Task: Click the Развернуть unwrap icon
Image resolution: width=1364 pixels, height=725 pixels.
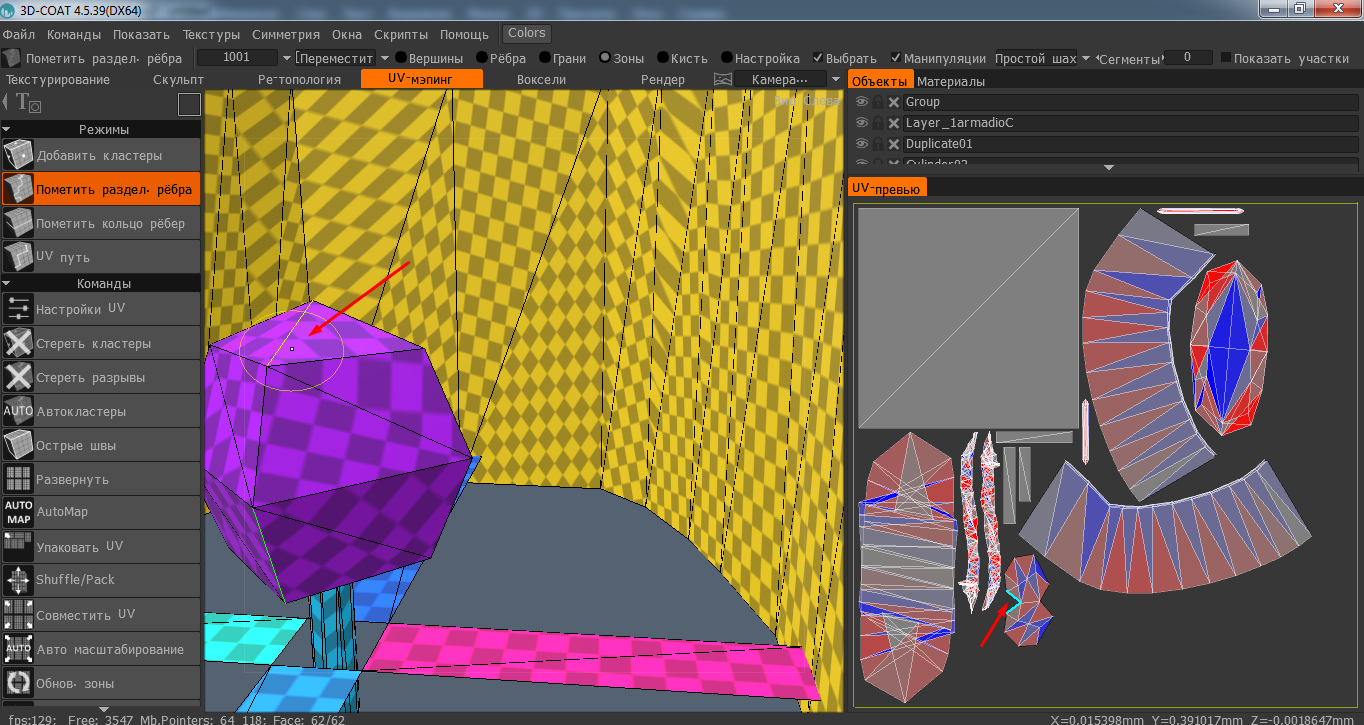Action: click(x=18, y=479)
